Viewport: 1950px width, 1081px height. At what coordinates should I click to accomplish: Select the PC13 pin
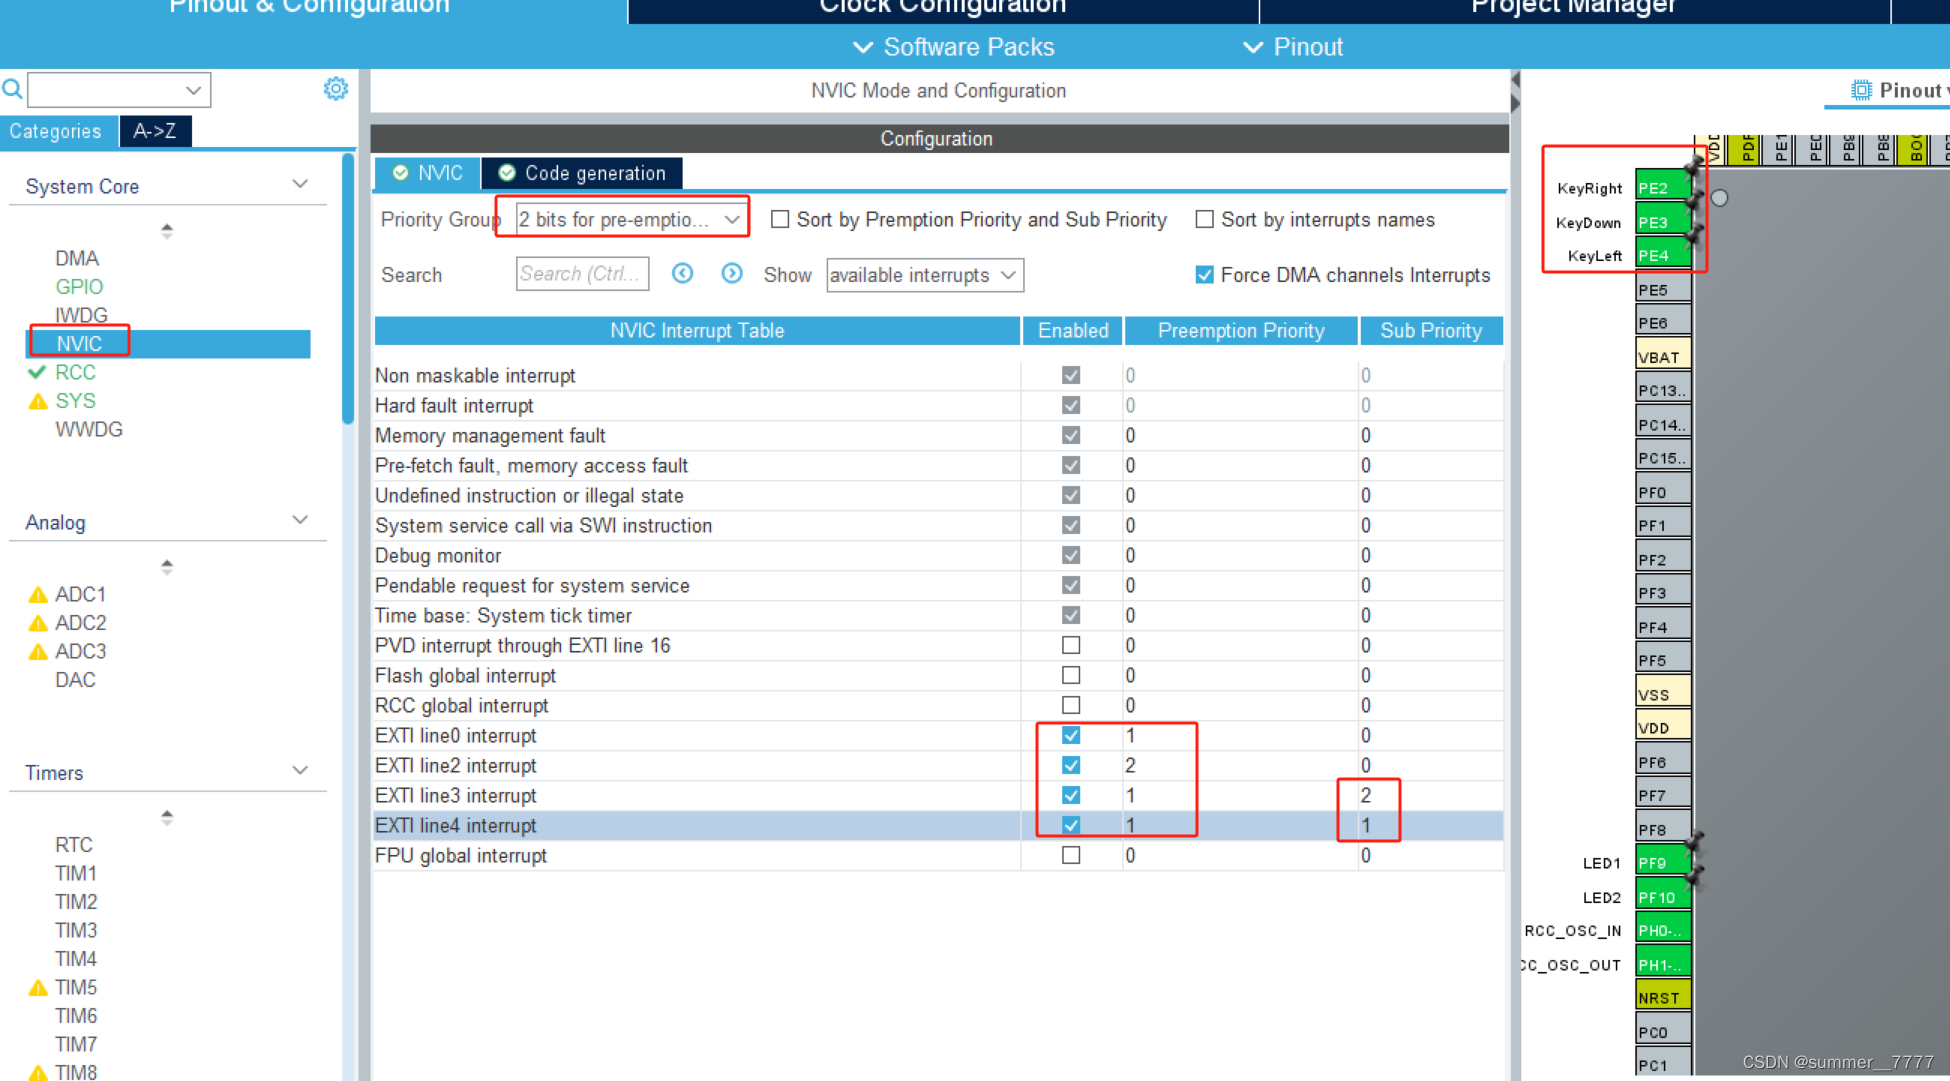(1663, 390)
